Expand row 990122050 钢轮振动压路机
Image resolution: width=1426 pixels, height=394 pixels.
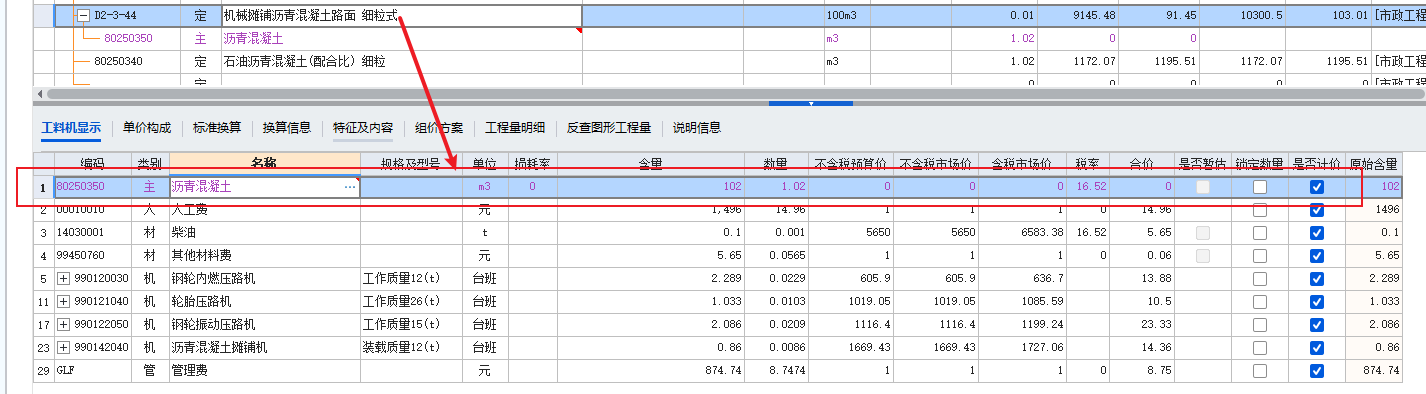64,324
